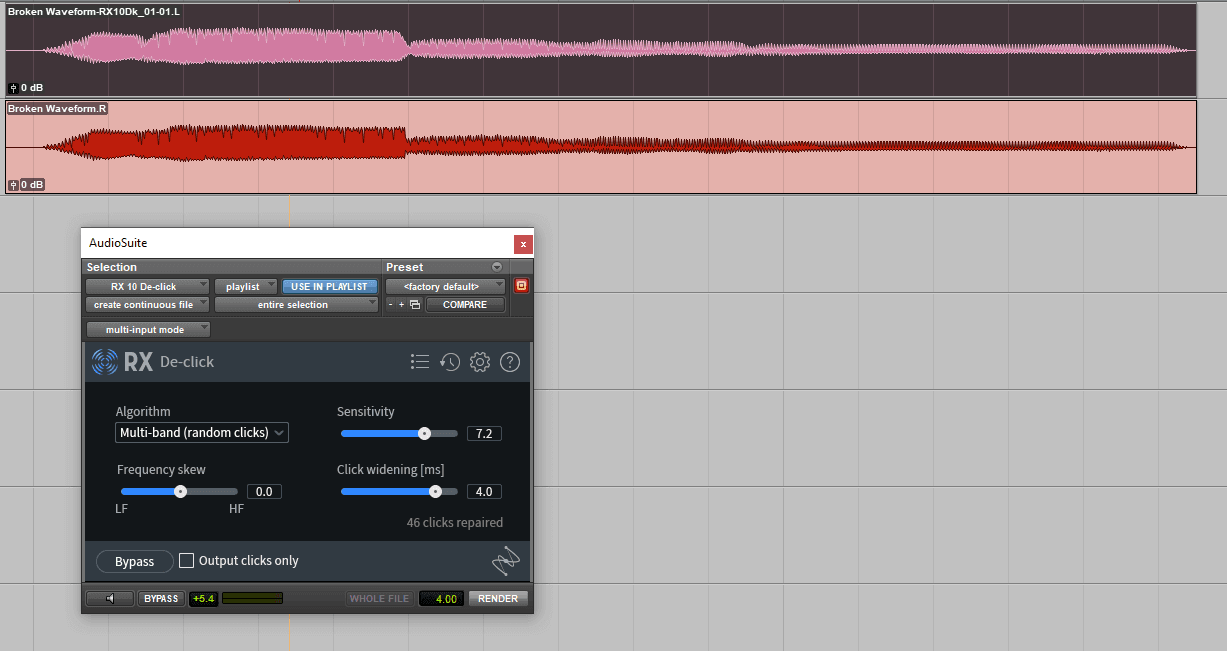Open the factory default preset dropdown
The width and height of the screenshot is (1227, 651).
(446, 287)
